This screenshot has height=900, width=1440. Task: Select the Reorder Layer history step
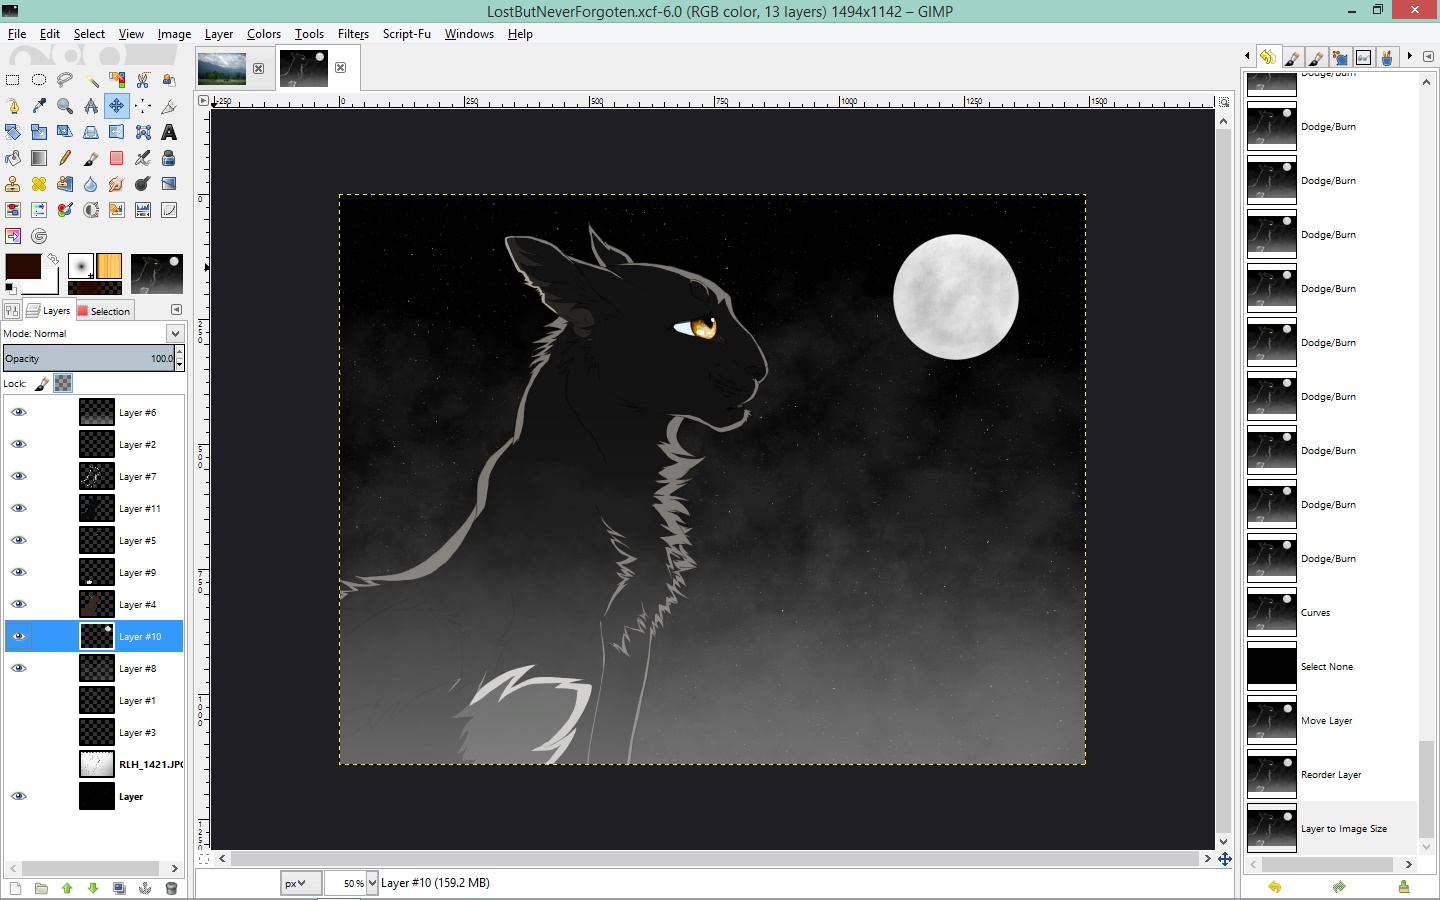(x=1330, y=775)
